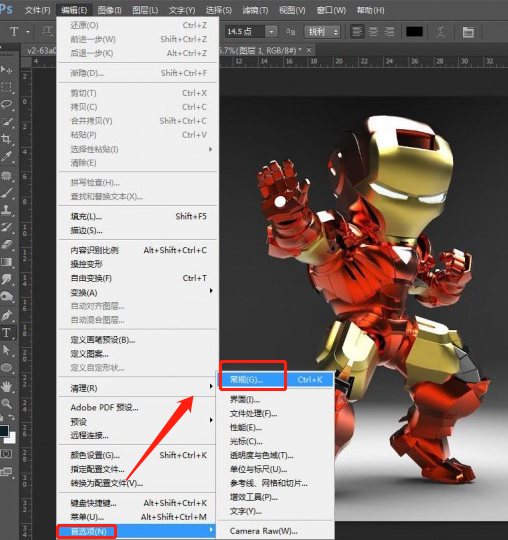The image size is (508, 540).
Task: Open 图层(L) menu
Action: coord(145,10)
